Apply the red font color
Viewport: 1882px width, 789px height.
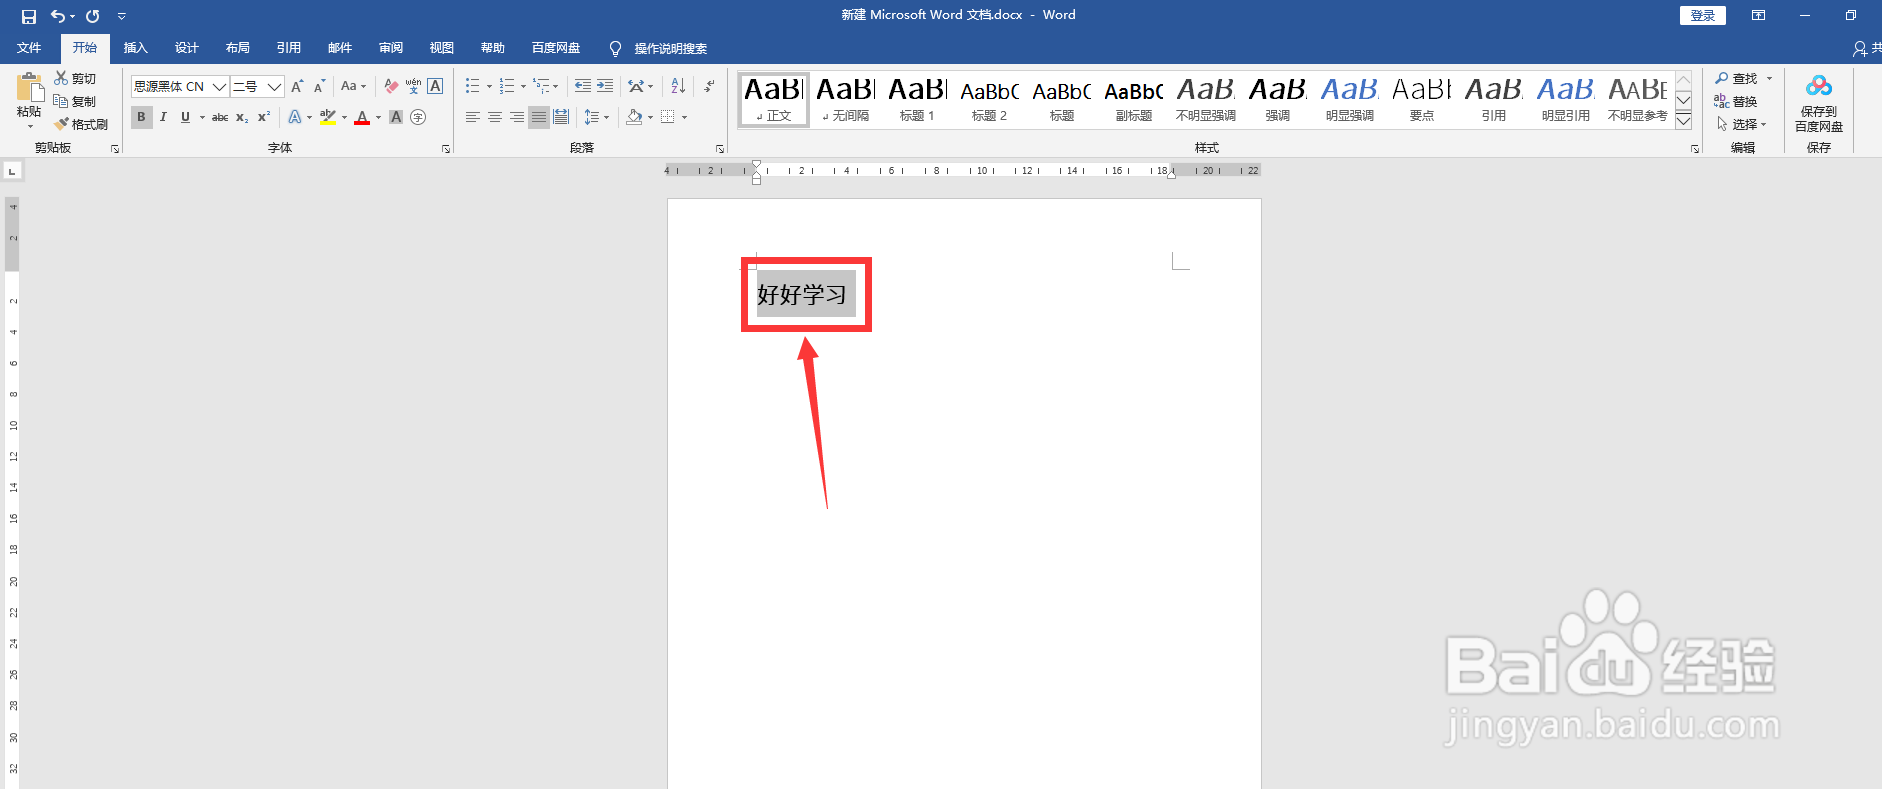pos(362,117)
